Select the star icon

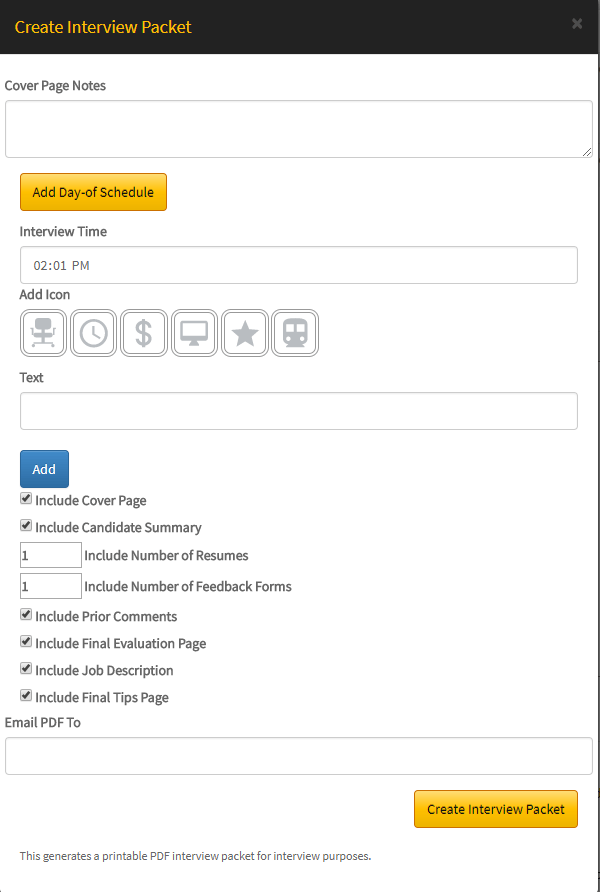click(244, 333)
